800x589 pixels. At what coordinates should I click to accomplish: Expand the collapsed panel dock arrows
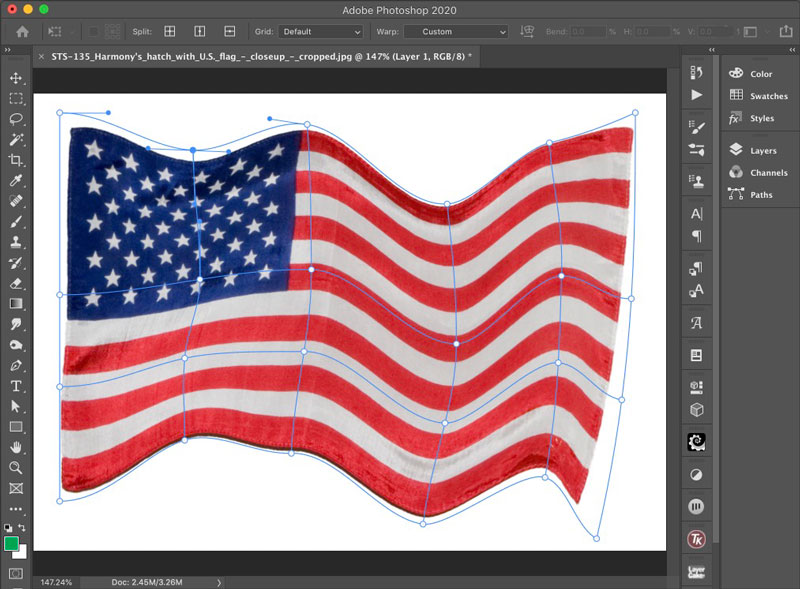[x=710, y=49]
